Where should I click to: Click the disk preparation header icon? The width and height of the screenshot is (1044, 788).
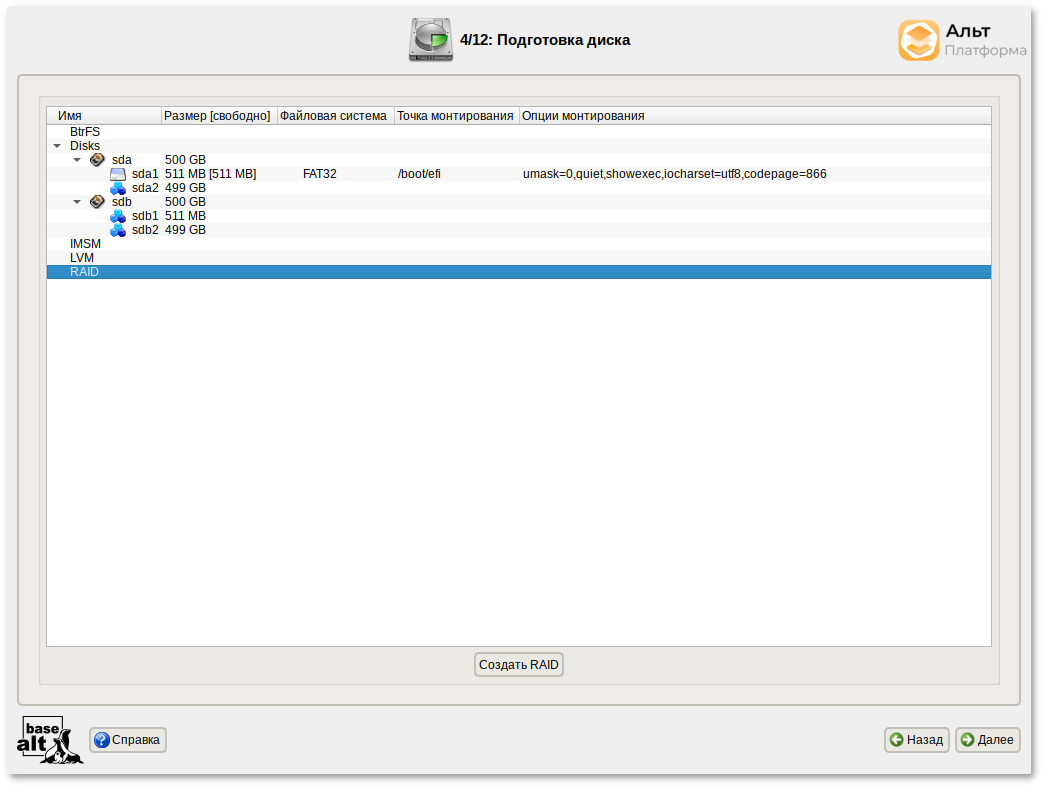click(x=430, y=40)
